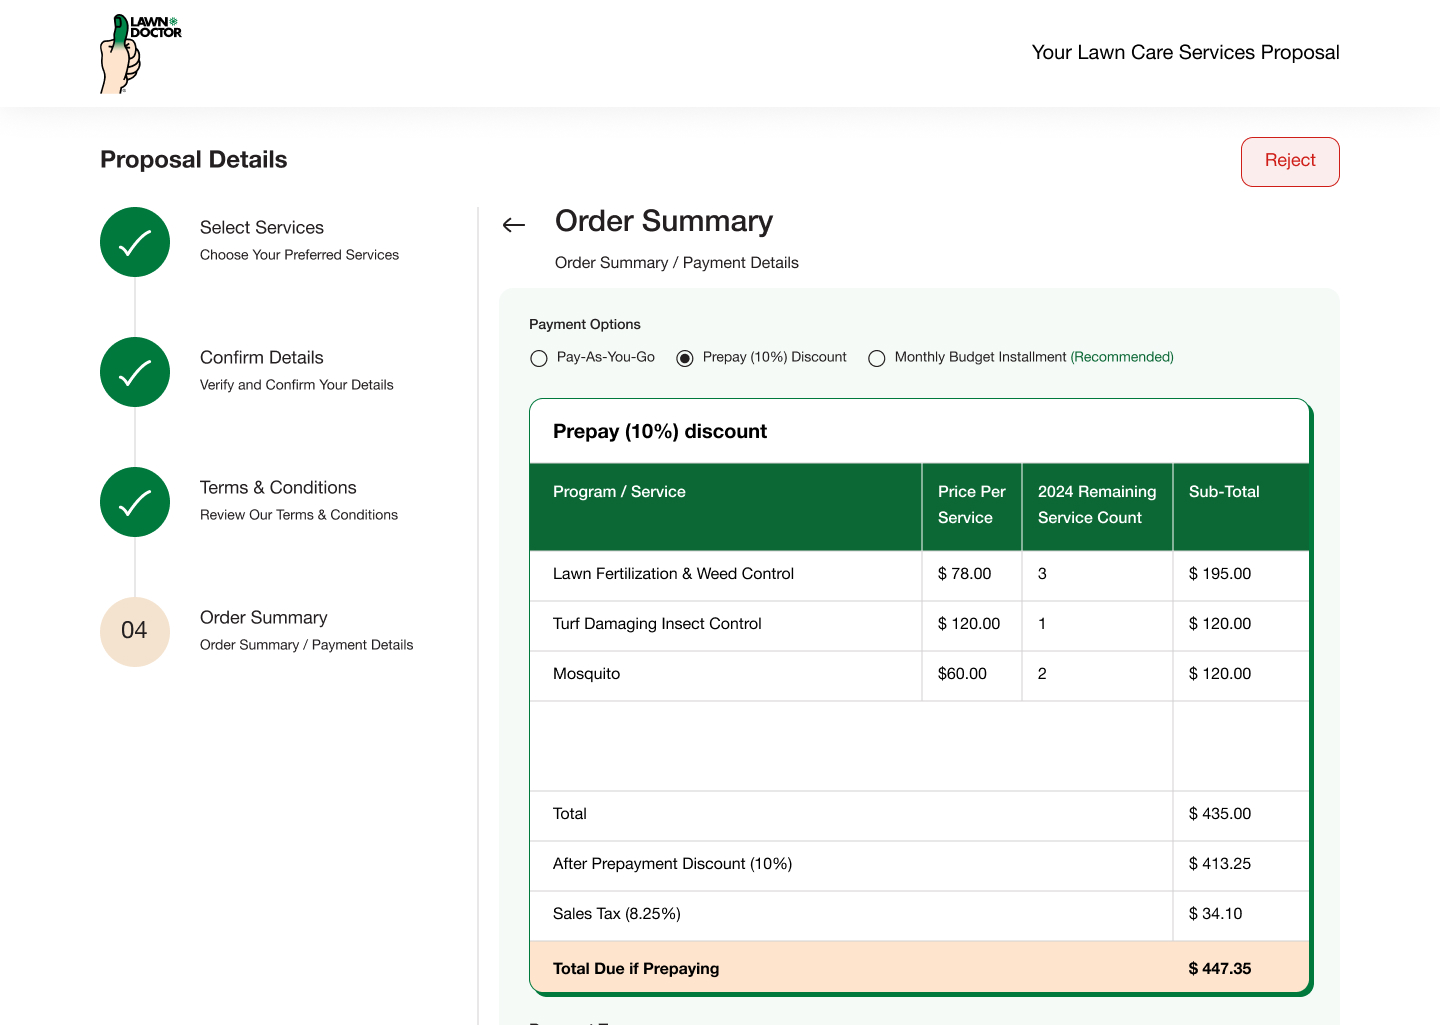Click the Prepay (10%) discount table heading
1440x1025 pixels.
point(660,431)
